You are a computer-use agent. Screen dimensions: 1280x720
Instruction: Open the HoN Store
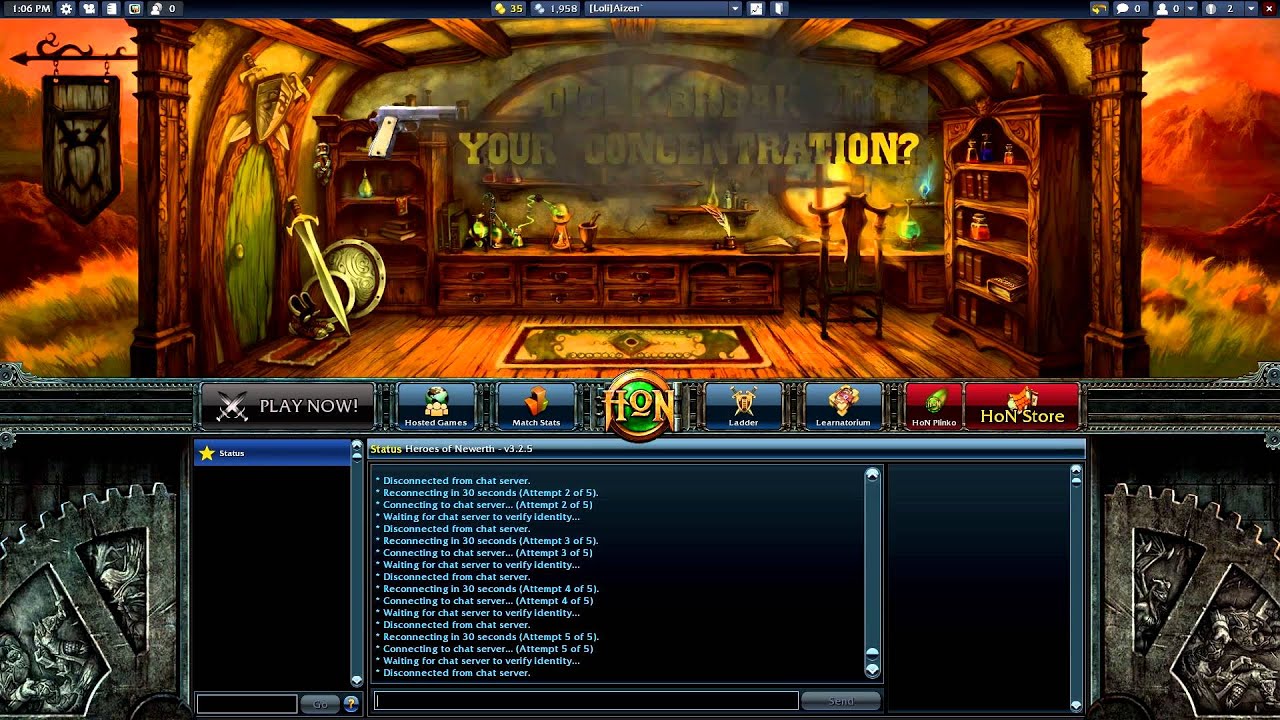tap(1022, 406)
